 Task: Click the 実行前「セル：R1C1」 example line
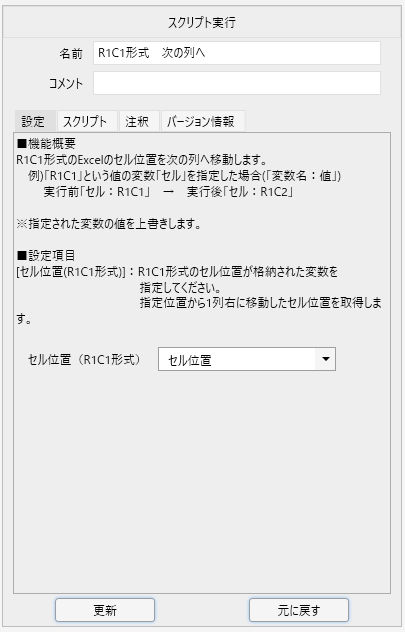pos(168,192)
